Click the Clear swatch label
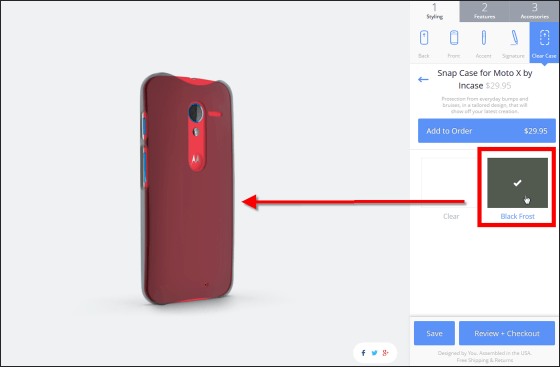 point(451,216)
